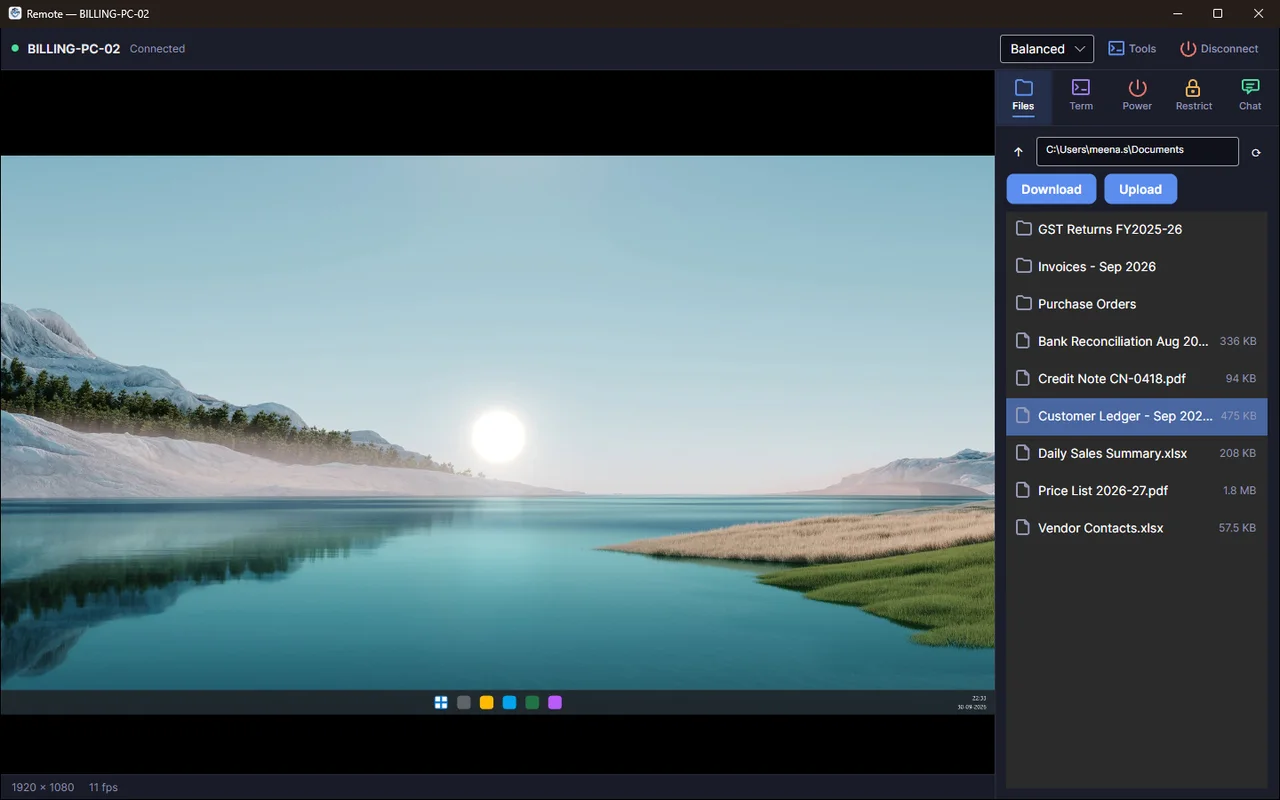Click the BILLING-PC-02 host name

point(74,48)
